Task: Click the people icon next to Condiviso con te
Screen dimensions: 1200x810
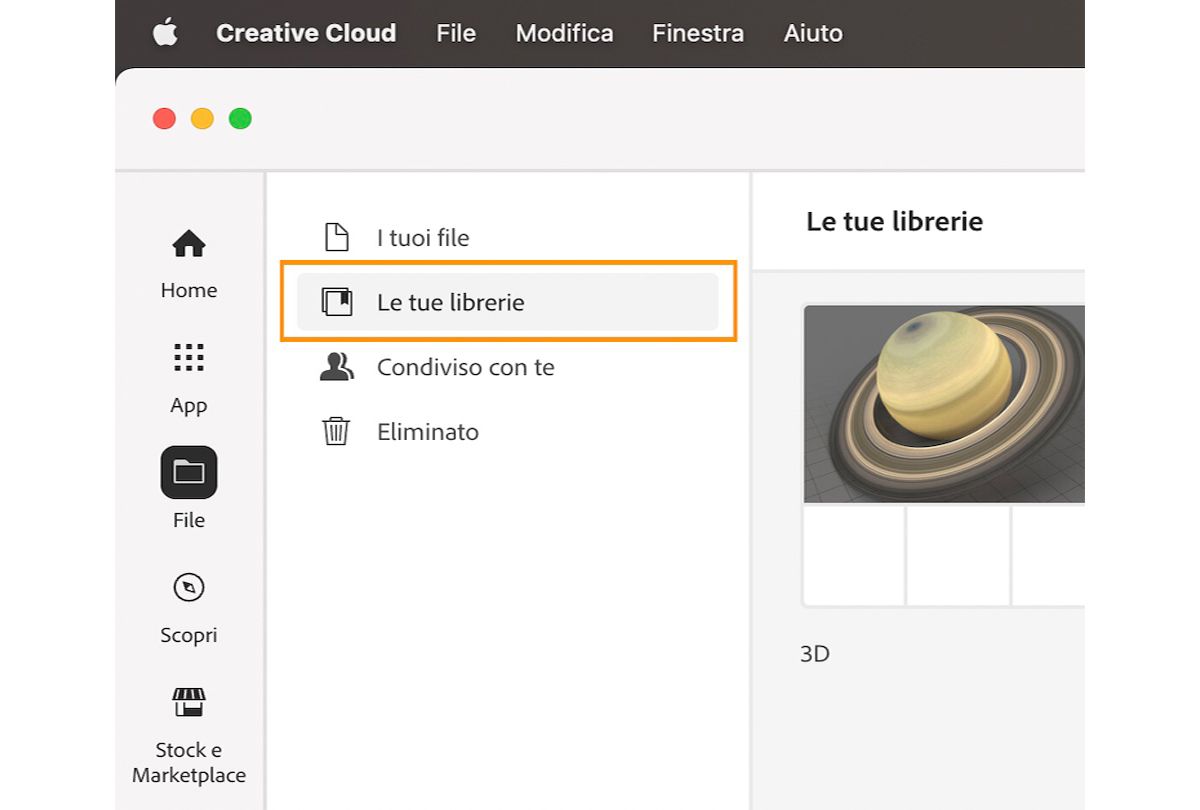Action: click(x=336, y=367)
